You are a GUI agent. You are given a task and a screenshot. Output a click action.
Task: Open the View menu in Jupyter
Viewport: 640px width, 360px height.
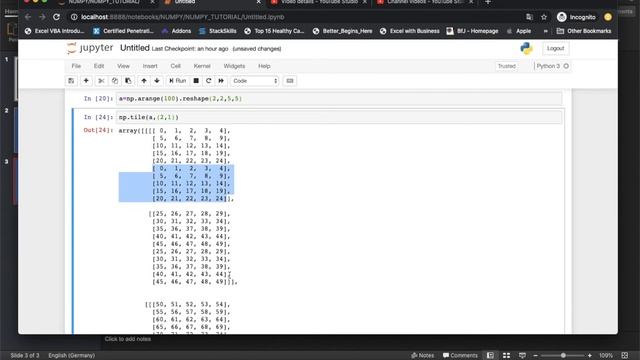pyautogui.click(x=123, y=66)
